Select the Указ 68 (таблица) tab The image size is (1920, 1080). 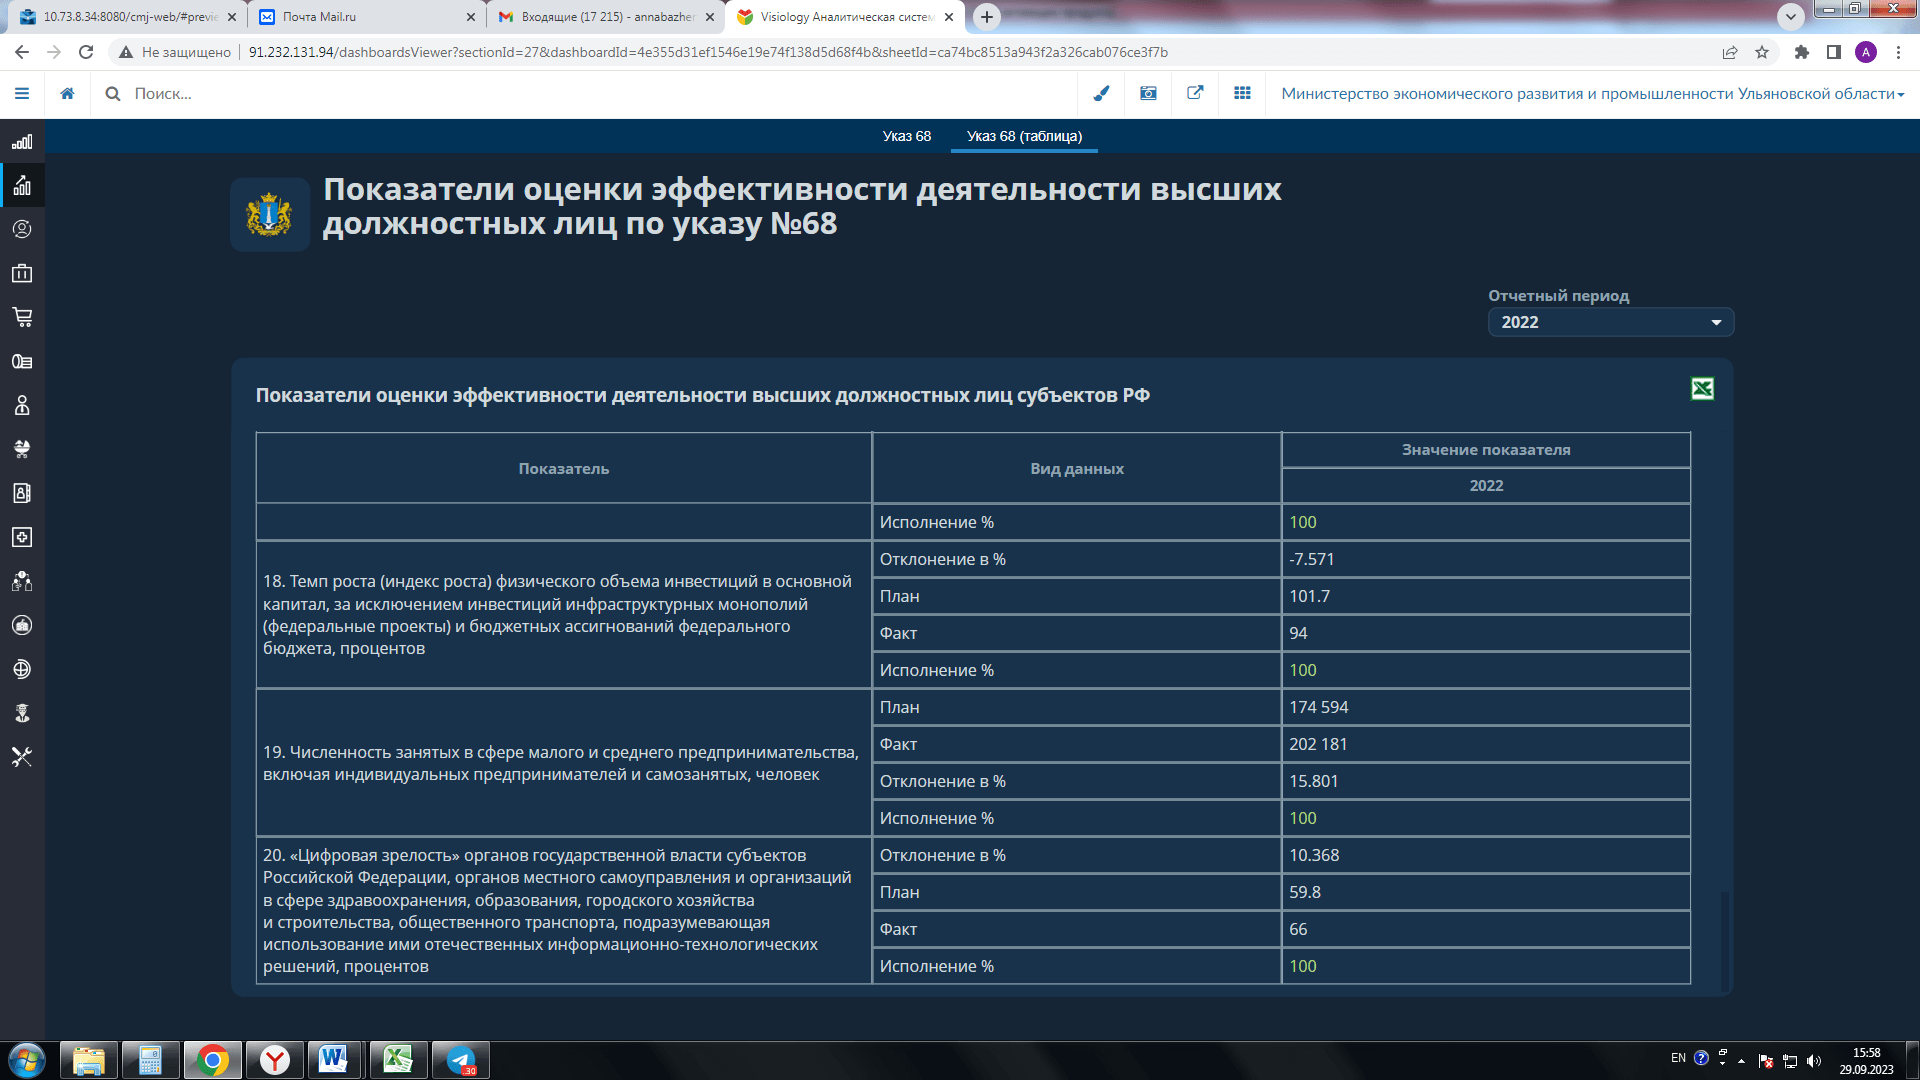tap(1024, 136)
